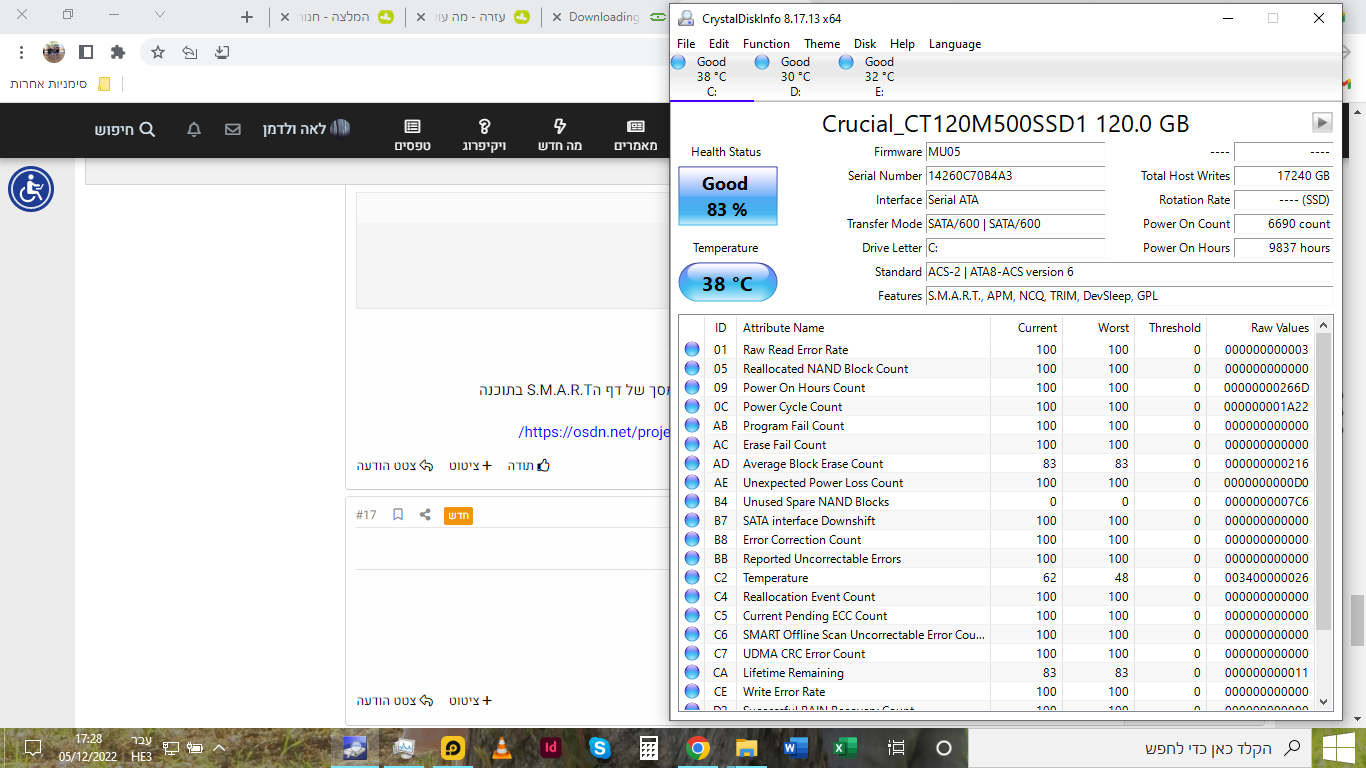Viewport: 1366px width, 768px height.
Task: Click the status orb for Lifetime Remaining
Action: tap(692, 673)
